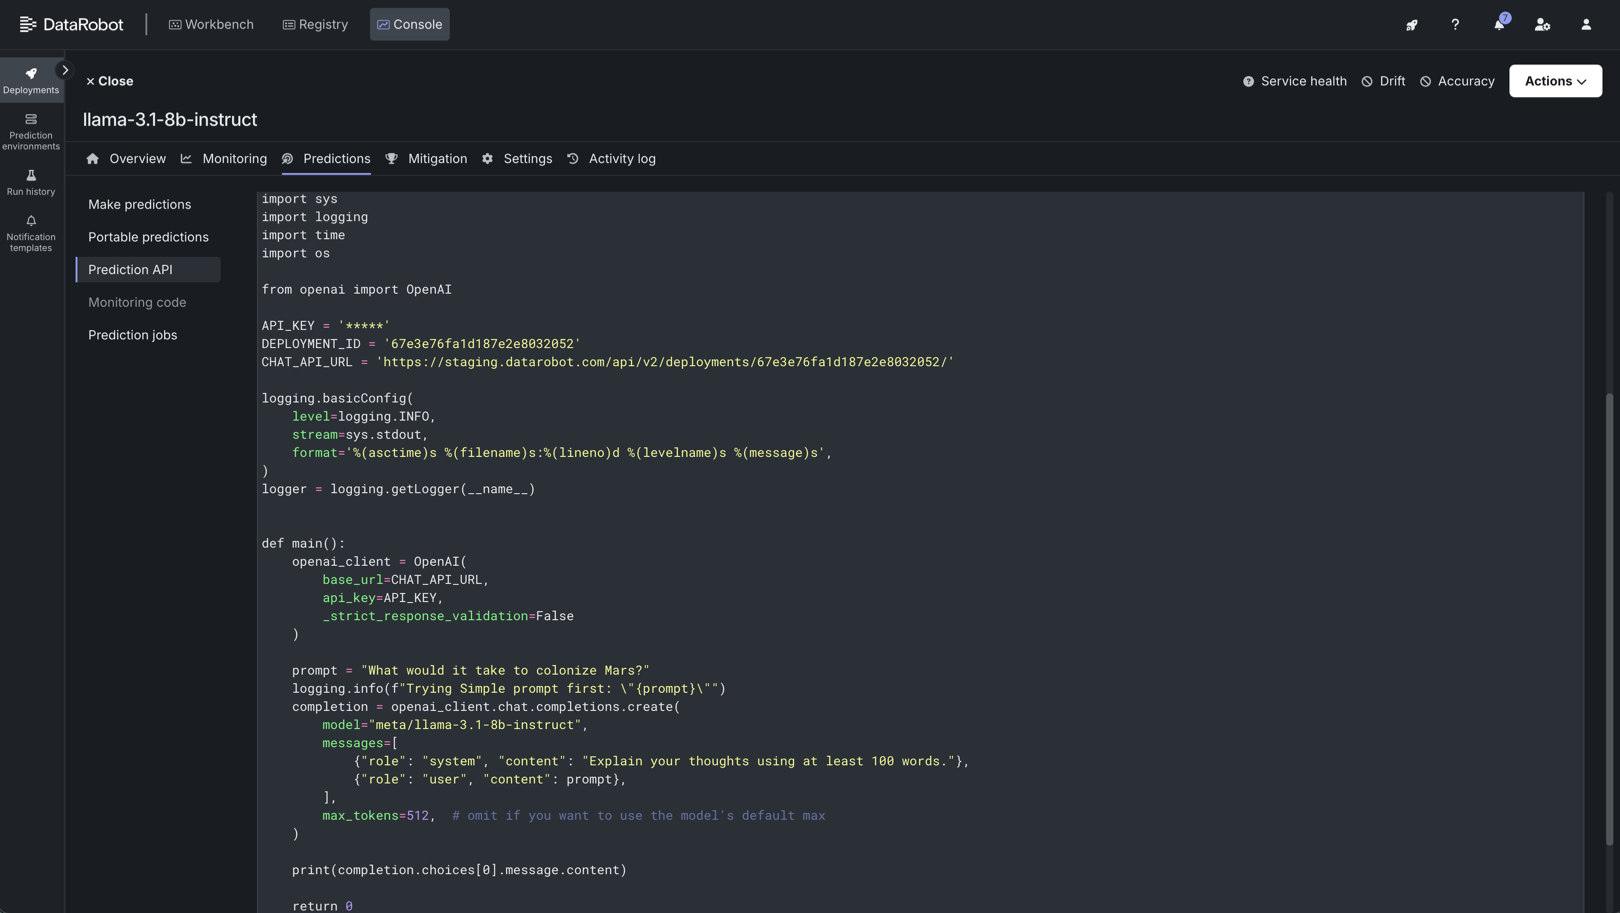Switch to the Monitoring tab
The width and height of the screenshot is (1620, 913).
coord(224,159)
